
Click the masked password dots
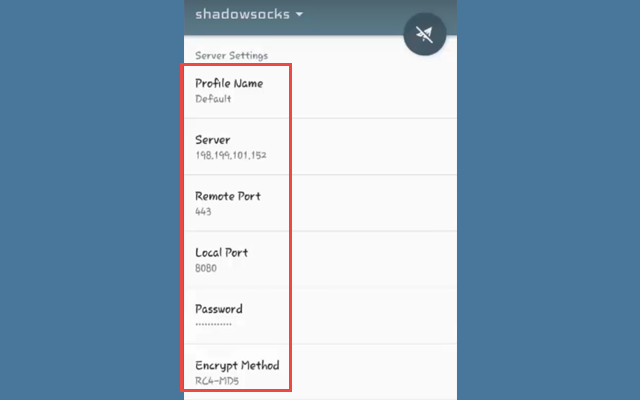pyautogui.click(x=213, y=324)
